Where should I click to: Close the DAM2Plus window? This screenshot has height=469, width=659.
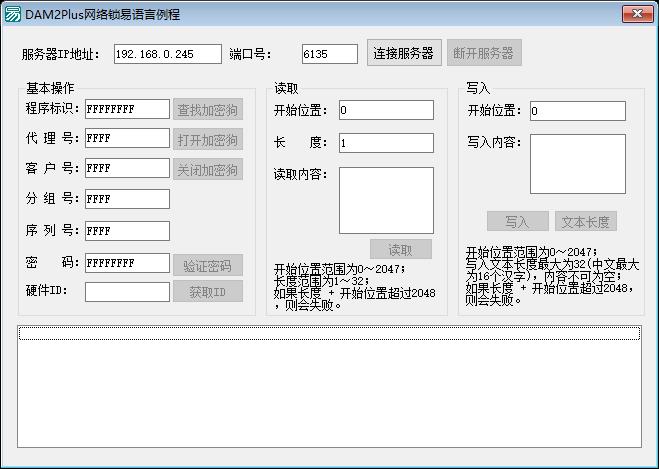tap(637, 14)
